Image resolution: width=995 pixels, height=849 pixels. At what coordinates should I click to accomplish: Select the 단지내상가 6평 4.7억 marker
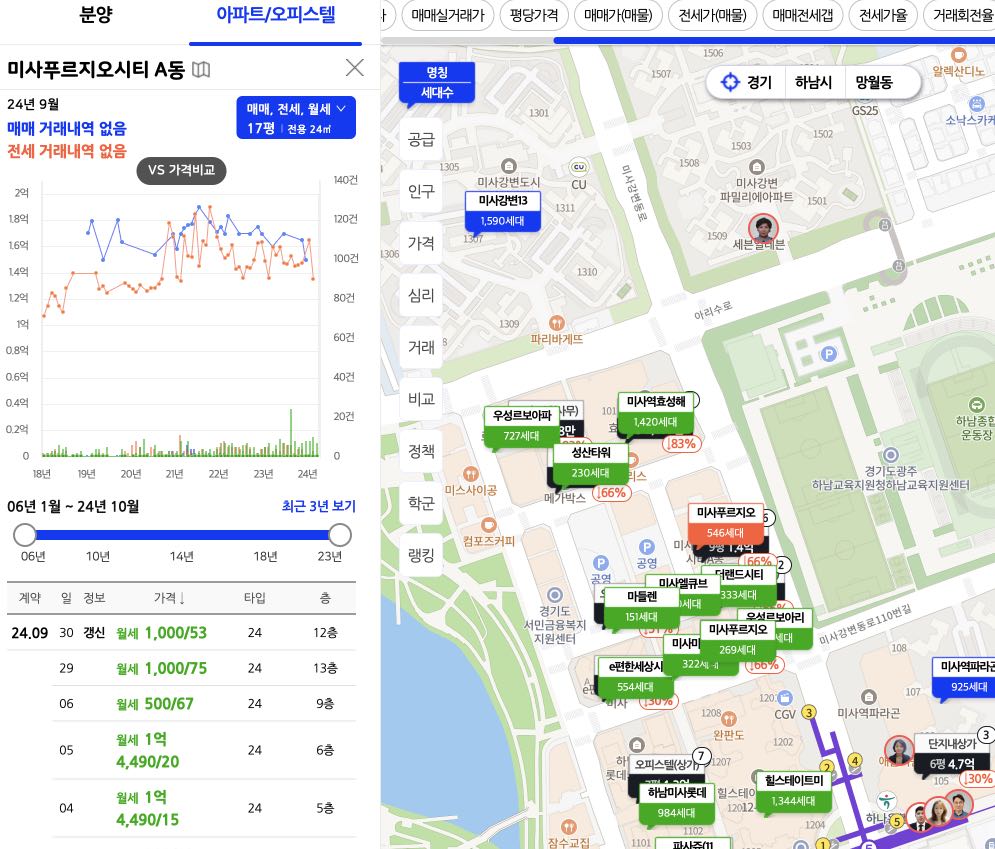click(952, 754)
